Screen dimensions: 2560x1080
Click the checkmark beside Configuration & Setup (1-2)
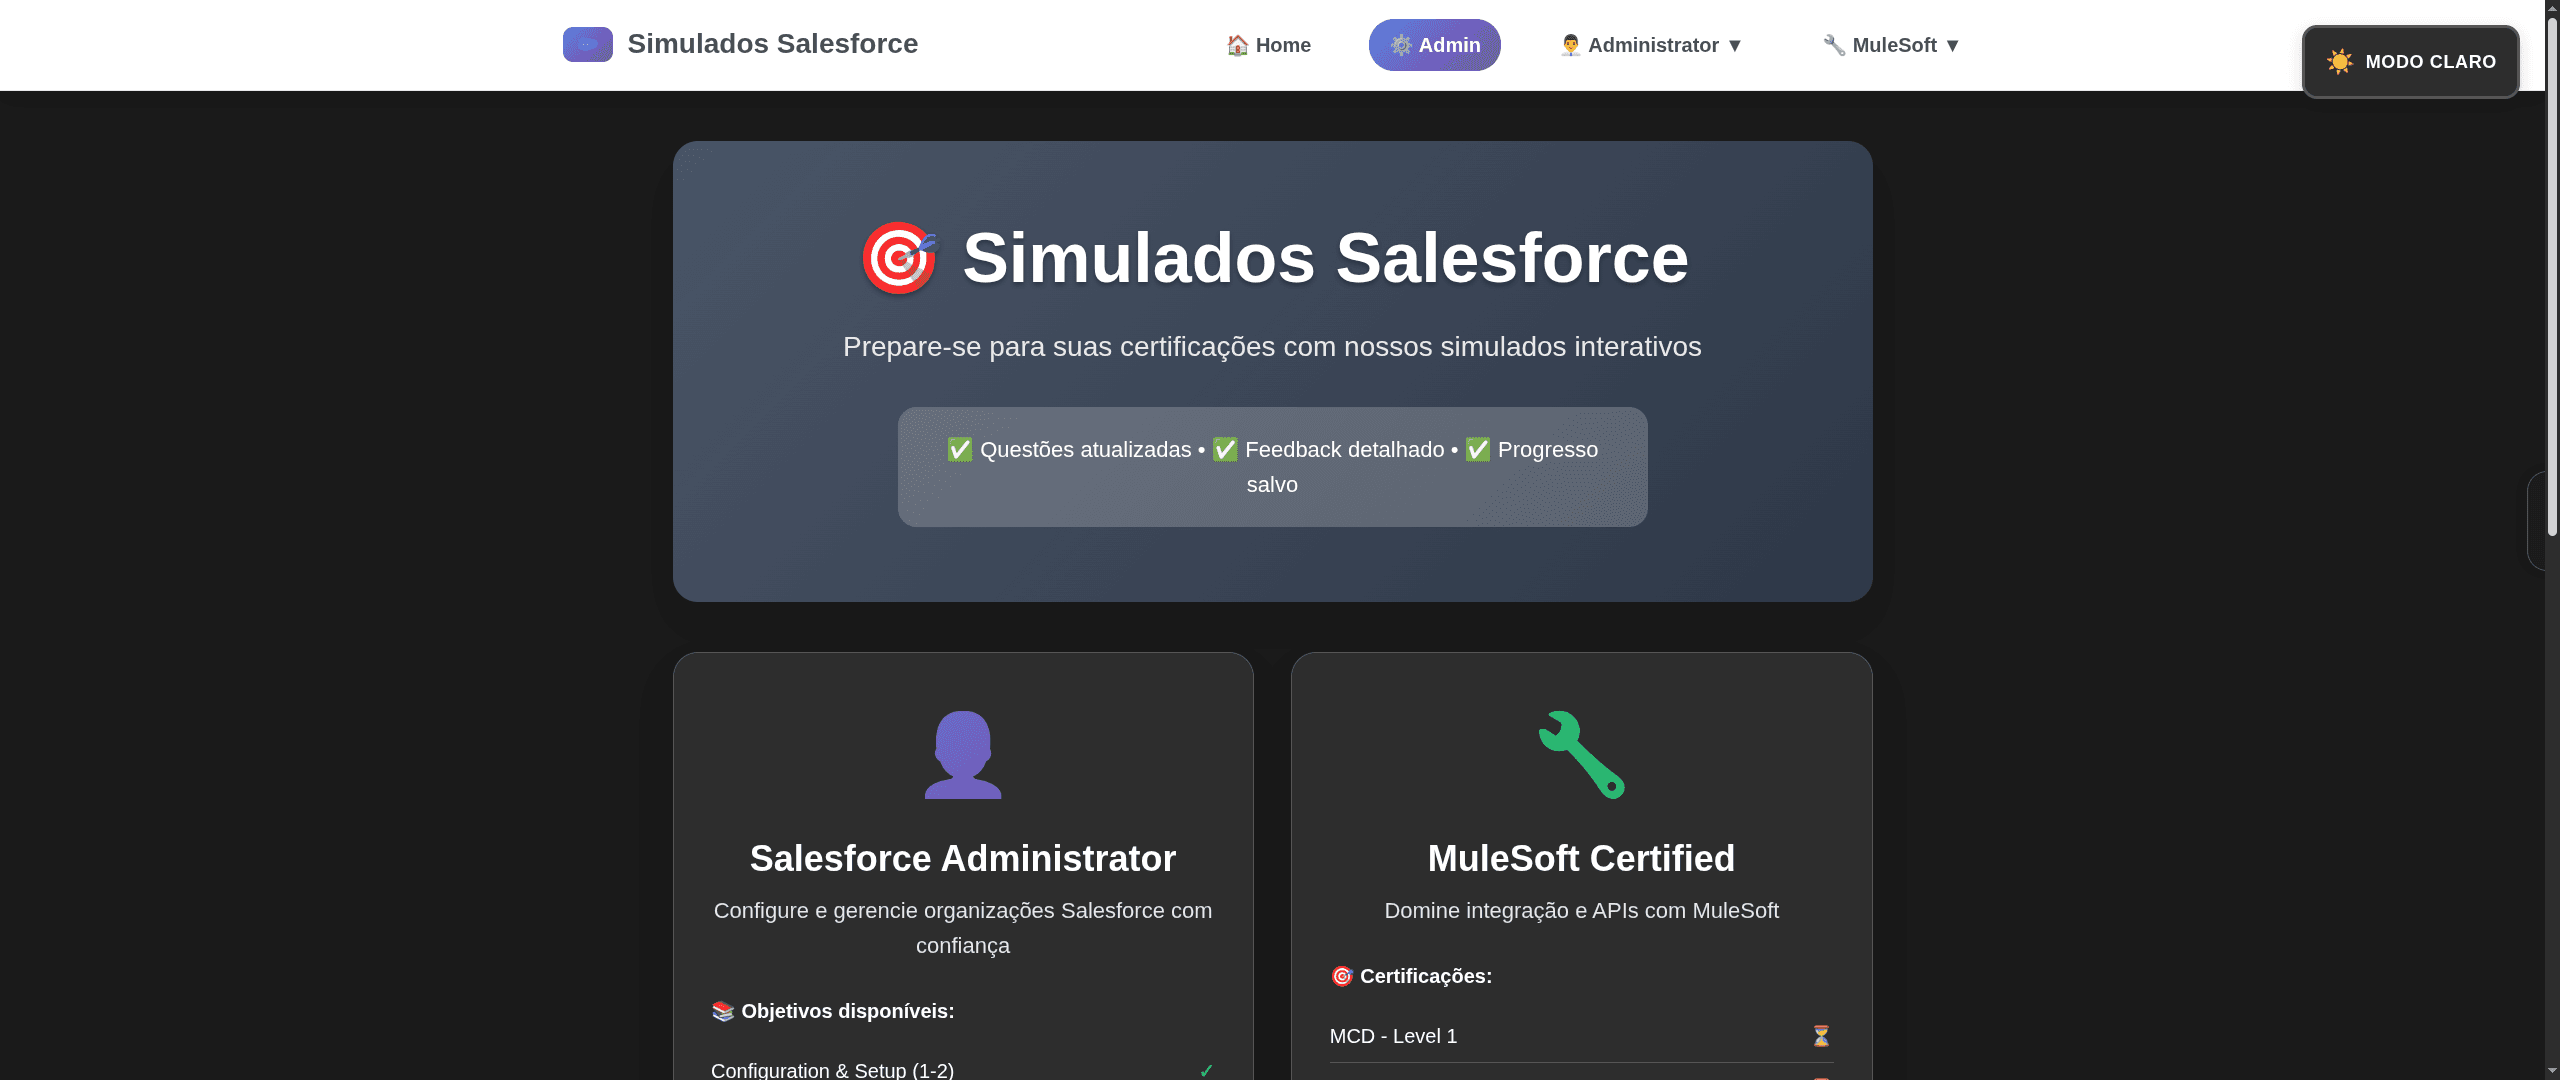1206,1070
